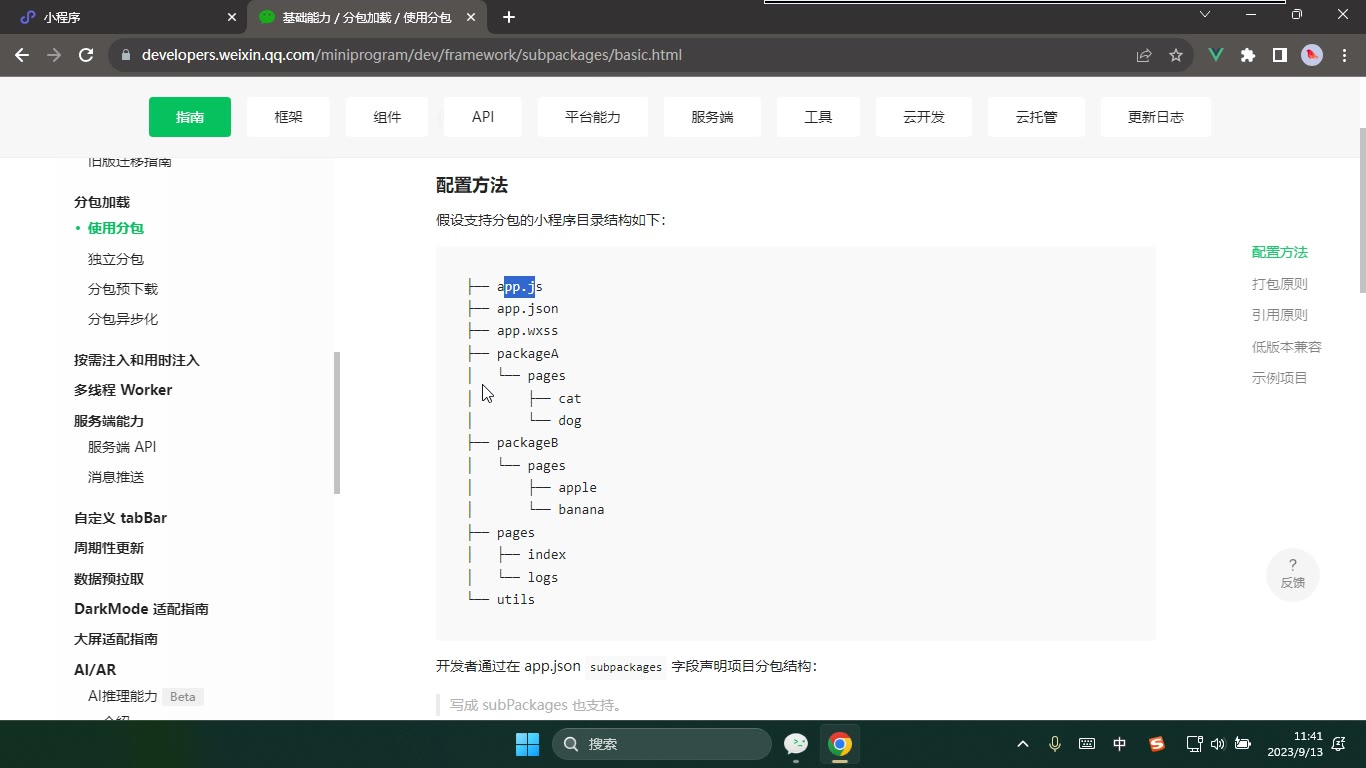Open the Vue devtools extension icon
This screenshot has height=768, width=1366.
pyautogui.click(x=1216, y=55)
